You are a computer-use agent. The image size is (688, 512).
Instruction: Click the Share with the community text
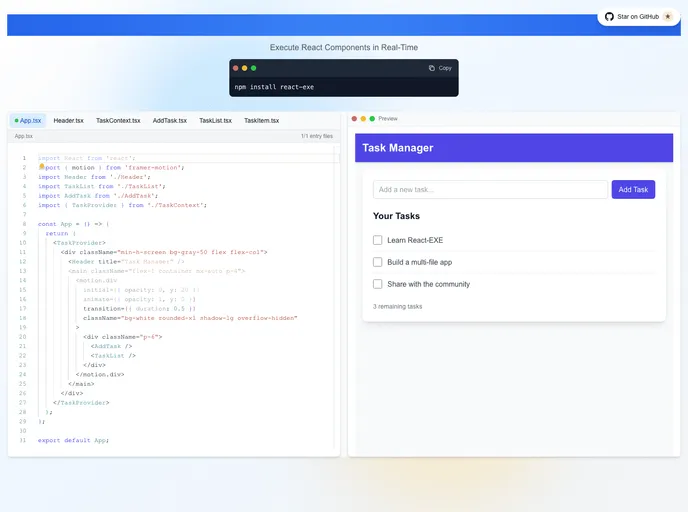pyautogui.click(x=428, y=284)
